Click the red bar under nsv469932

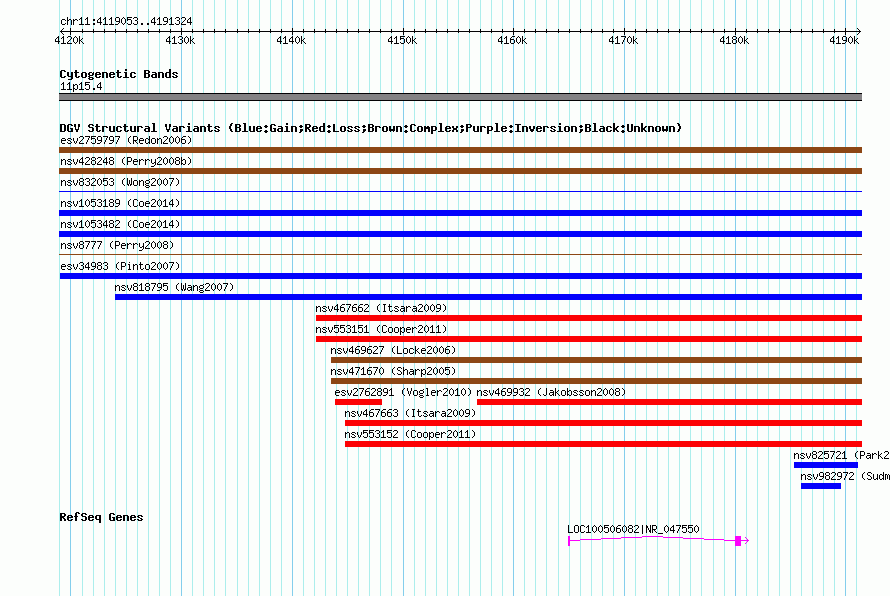click(x=669, y=402)
